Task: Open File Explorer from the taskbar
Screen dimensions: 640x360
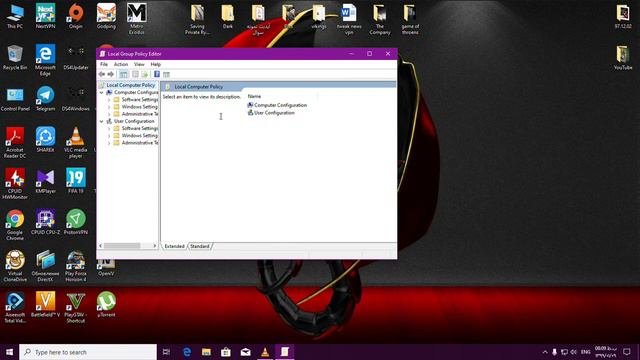Action: (206, 352)
